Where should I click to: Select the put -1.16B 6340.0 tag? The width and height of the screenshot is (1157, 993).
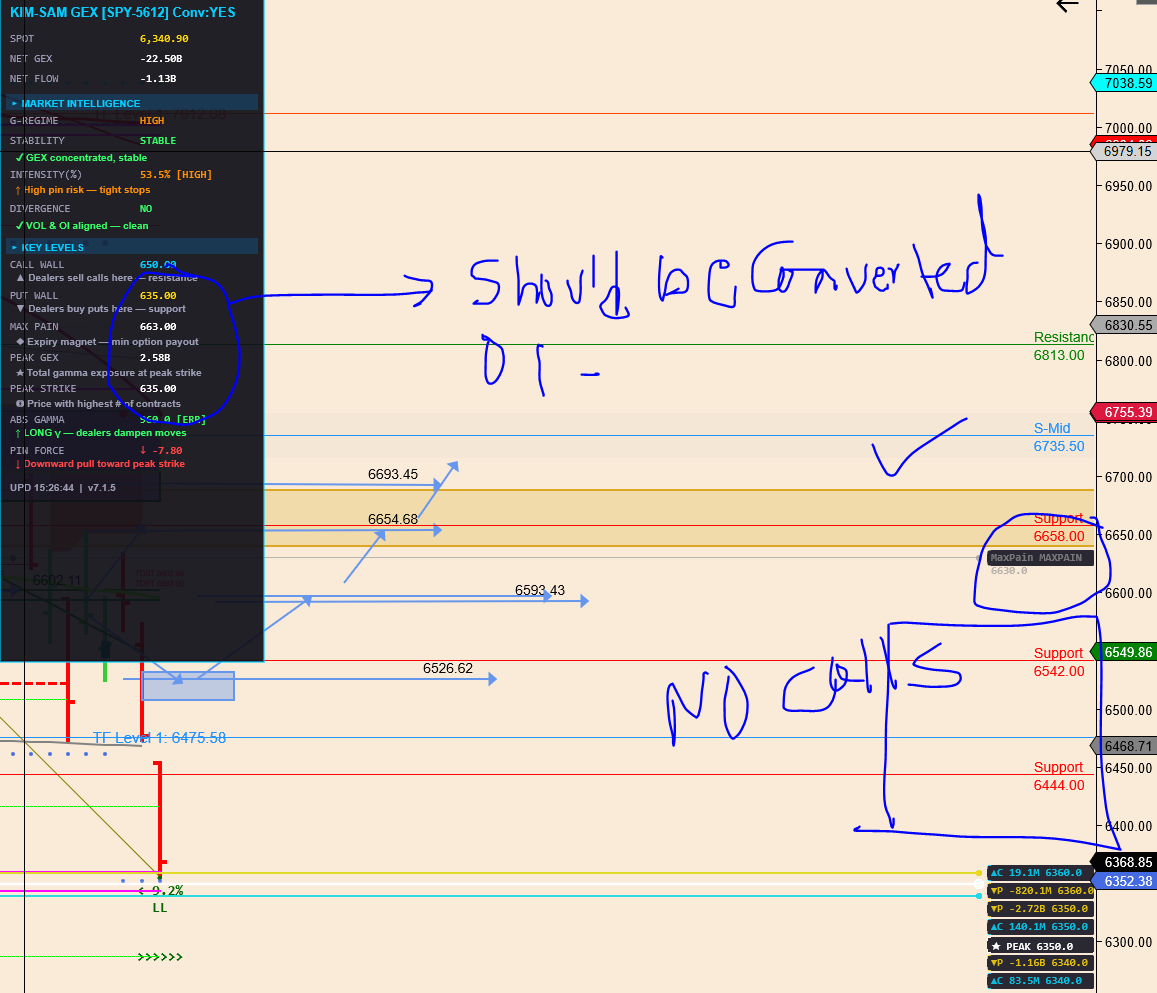pos(1039,963)
